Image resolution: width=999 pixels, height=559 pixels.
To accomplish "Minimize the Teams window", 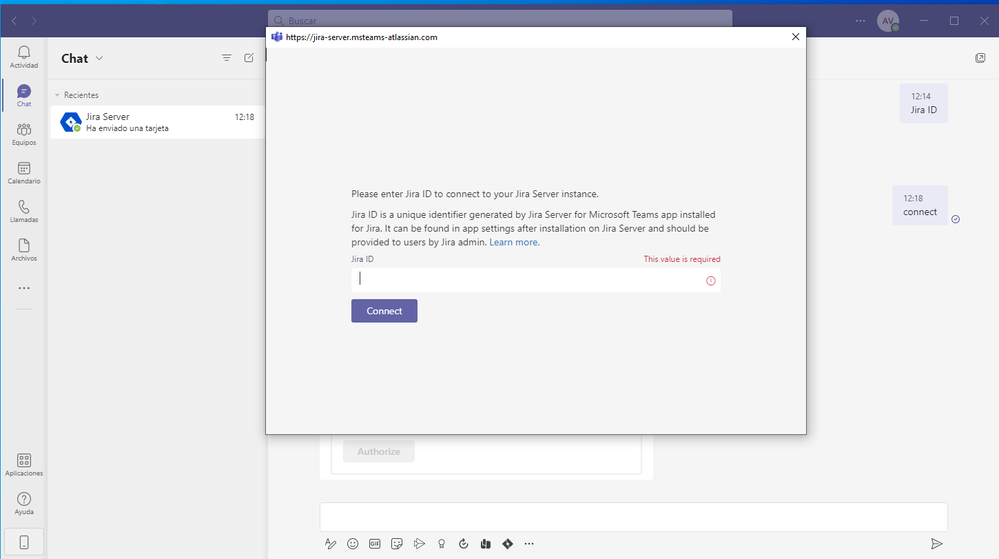I will [x=924, y=20].
